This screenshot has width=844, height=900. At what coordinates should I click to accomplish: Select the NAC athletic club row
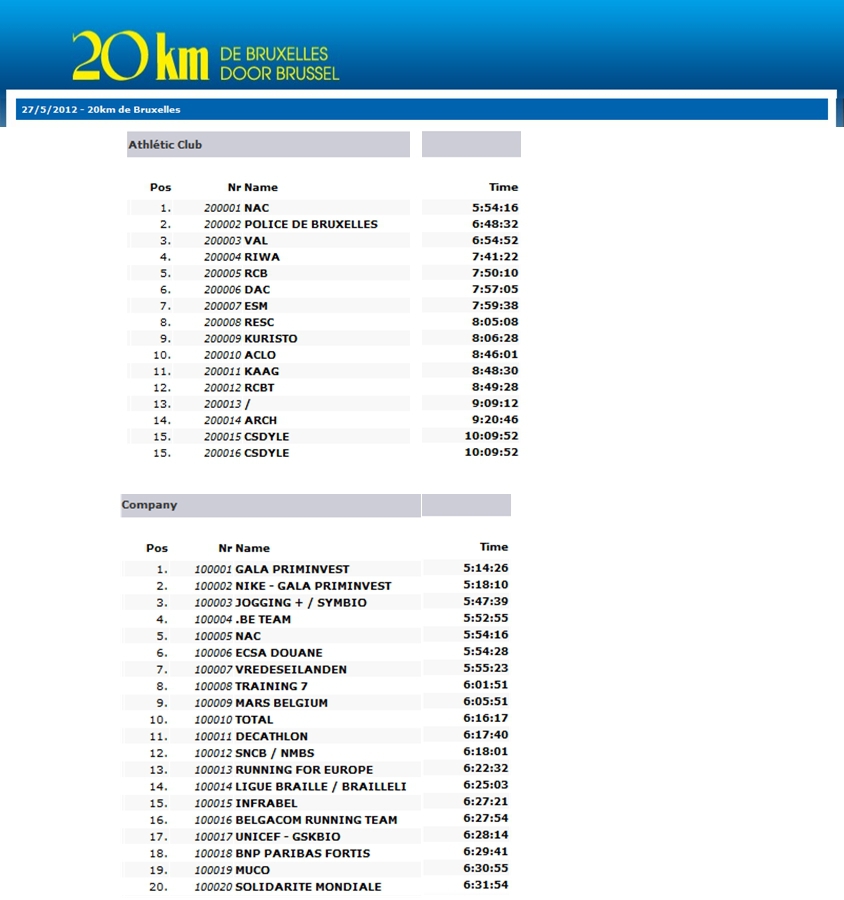[x=256, y=208]
